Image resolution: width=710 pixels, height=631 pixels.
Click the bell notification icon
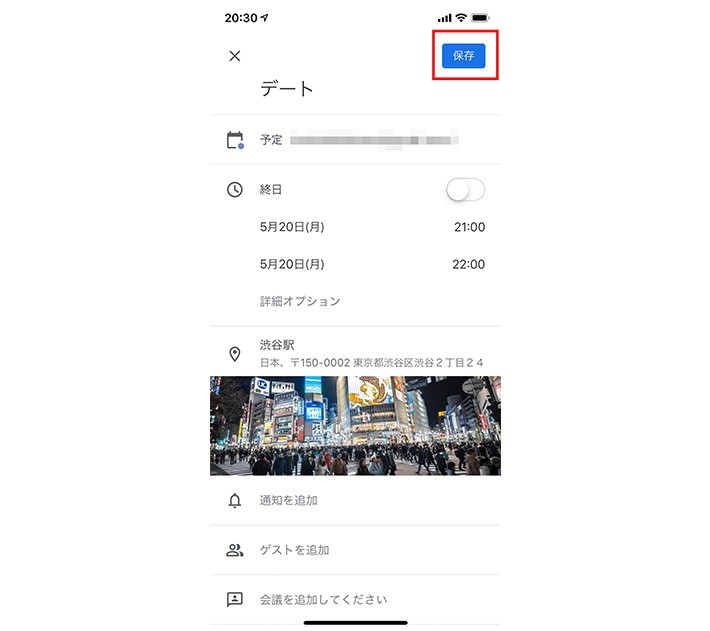click(x=235, y=501)
